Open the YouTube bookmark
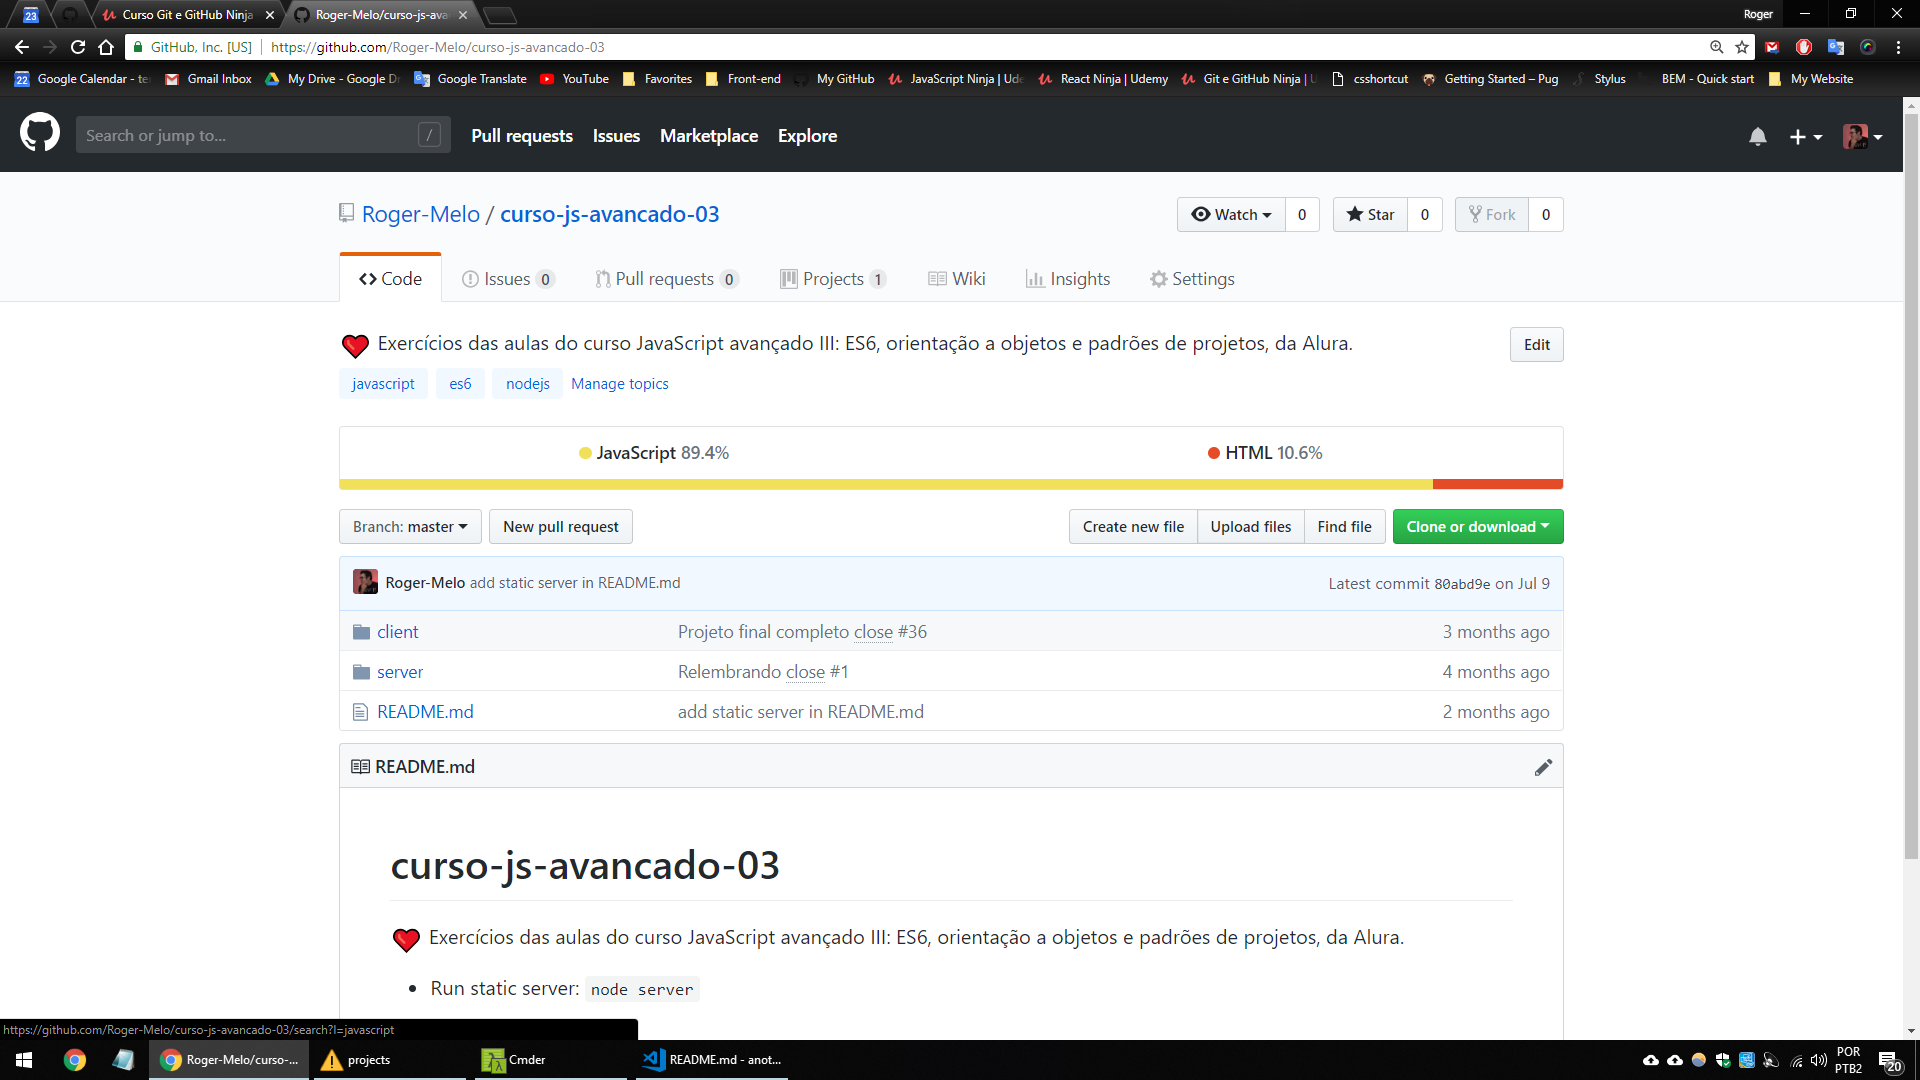The width and height of the screenshot is (1920, 1080). tap(575, 79)
